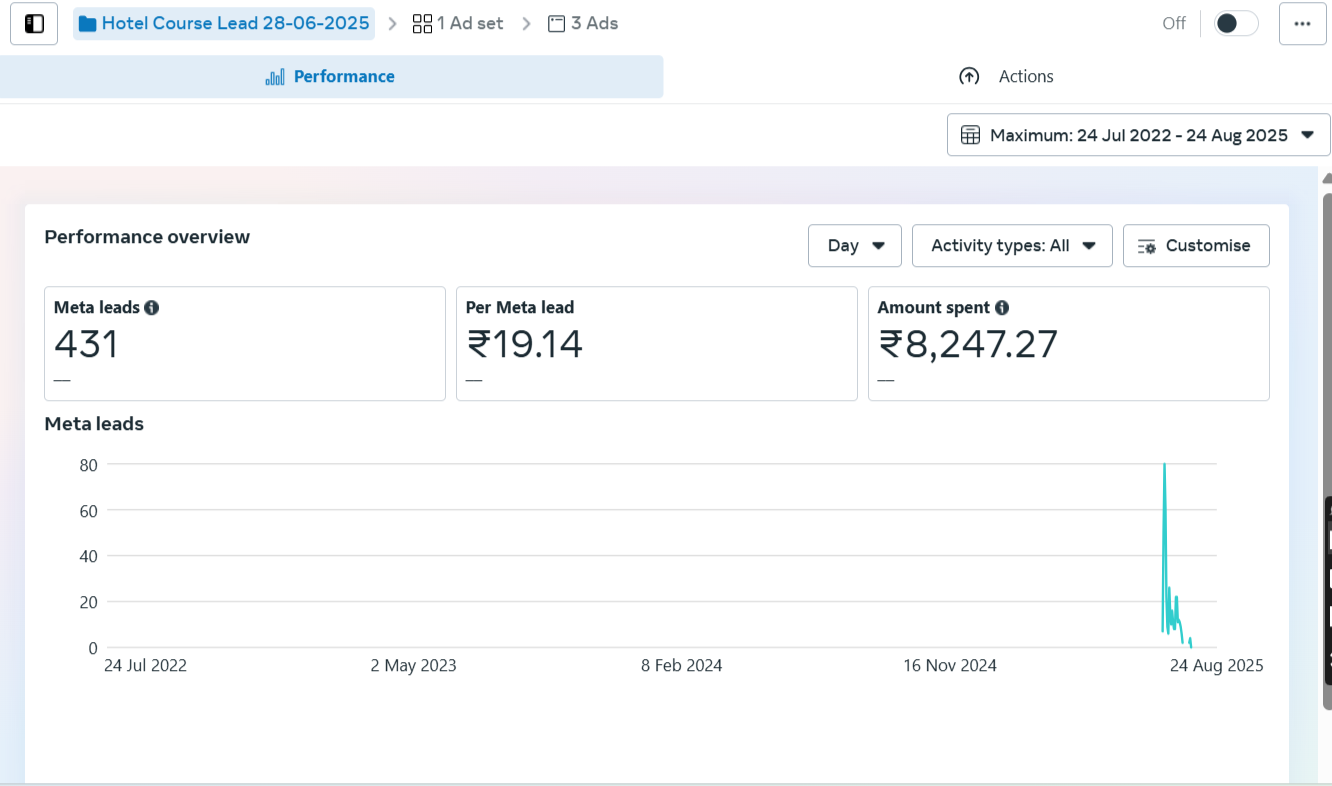
Task: Click the sidebar panel toggle icon
Action: coord(34,24)
